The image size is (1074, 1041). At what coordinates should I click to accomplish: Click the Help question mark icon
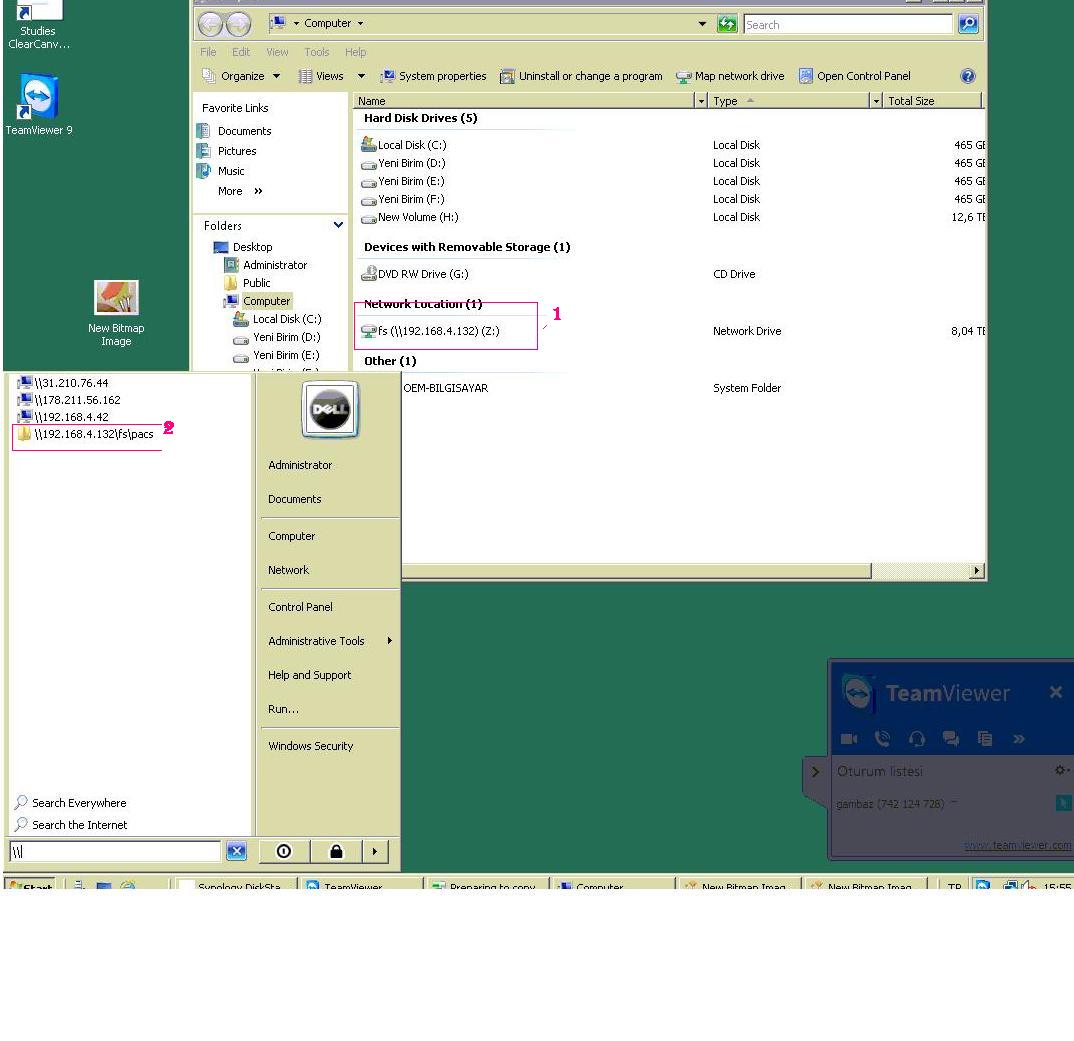967,76
